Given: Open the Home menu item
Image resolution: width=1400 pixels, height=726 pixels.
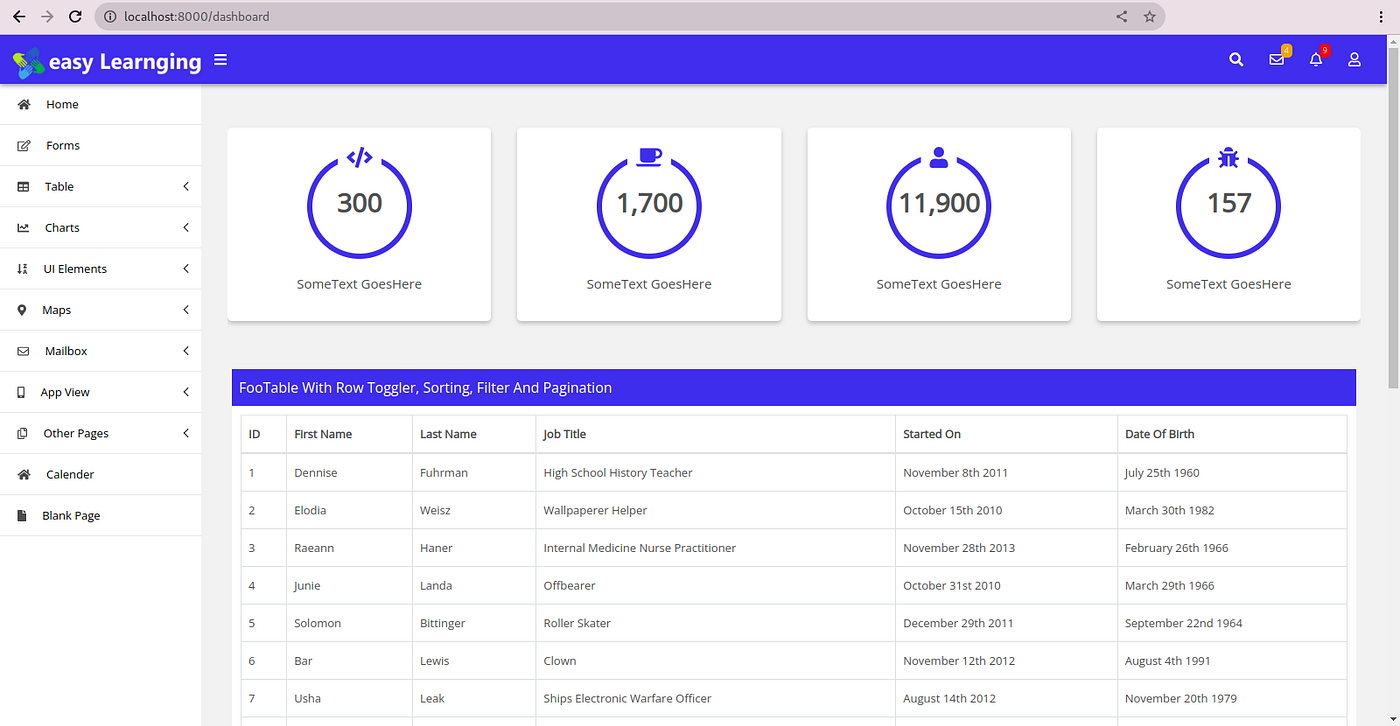Looking at the screenshot, I should click(x=100, y=104).
